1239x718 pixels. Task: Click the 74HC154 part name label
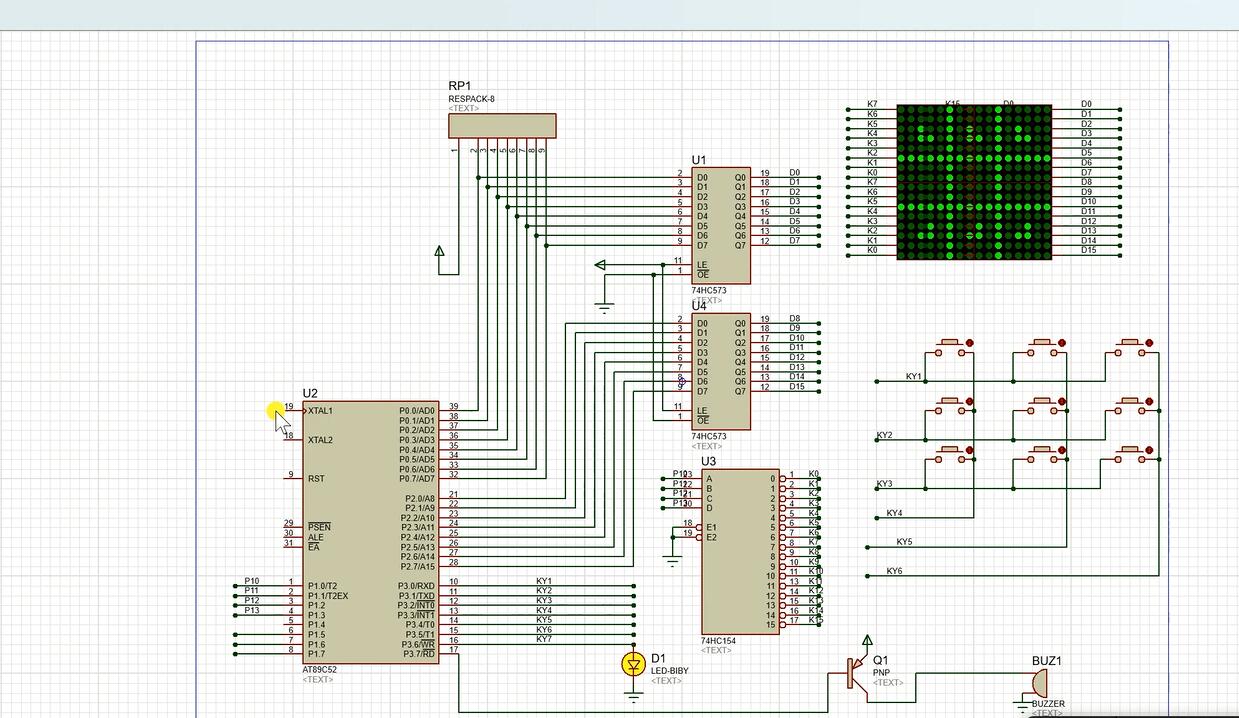click(x=718, y=640)
